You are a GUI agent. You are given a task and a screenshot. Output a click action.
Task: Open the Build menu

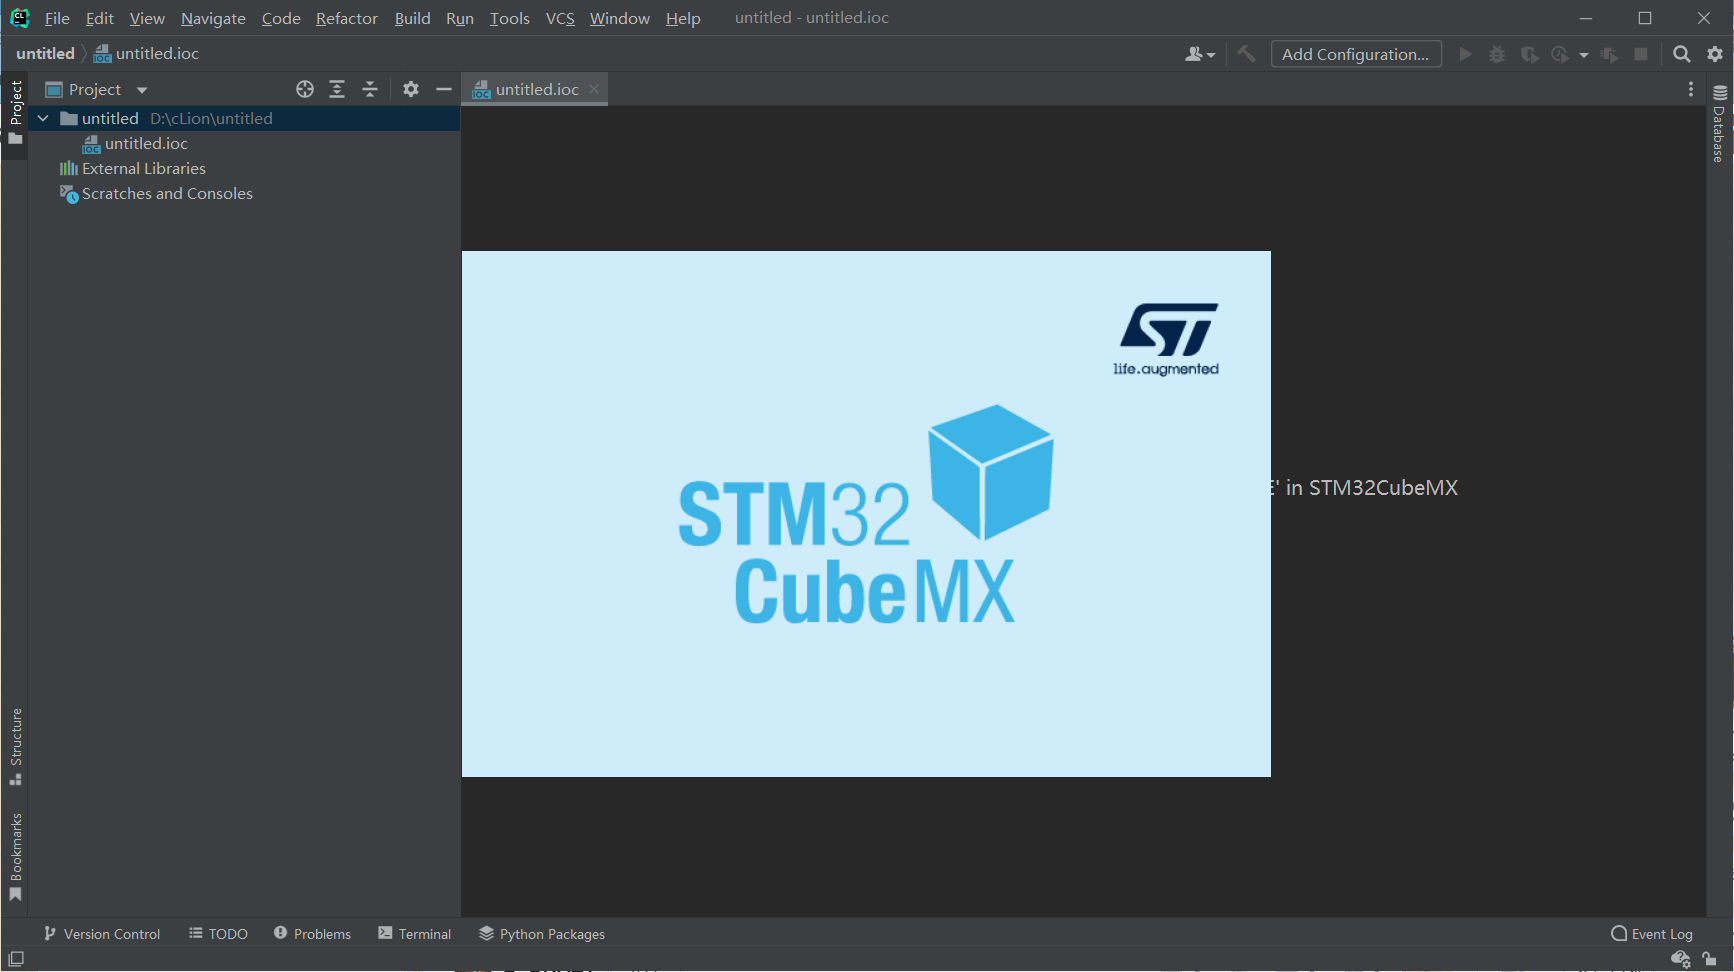pos(412,18)
